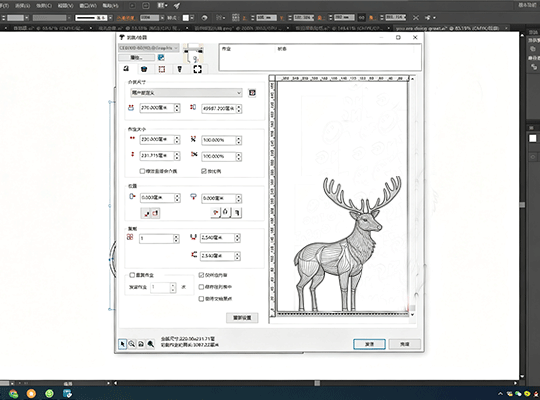Click the middle alignment icon button under Y position
This screenshot has height=400, width=540.
coord(225,213)
